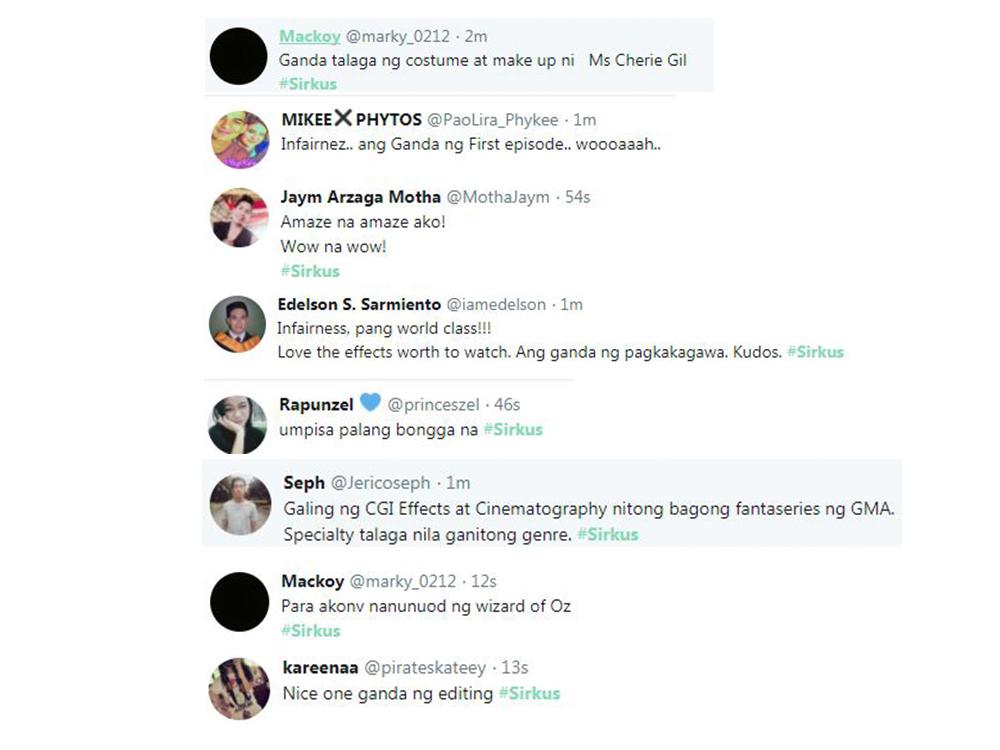Viewport: 1000px width, 750px height.
Task: Open kareenaa's profile picture
Action: tap(239, 689)
